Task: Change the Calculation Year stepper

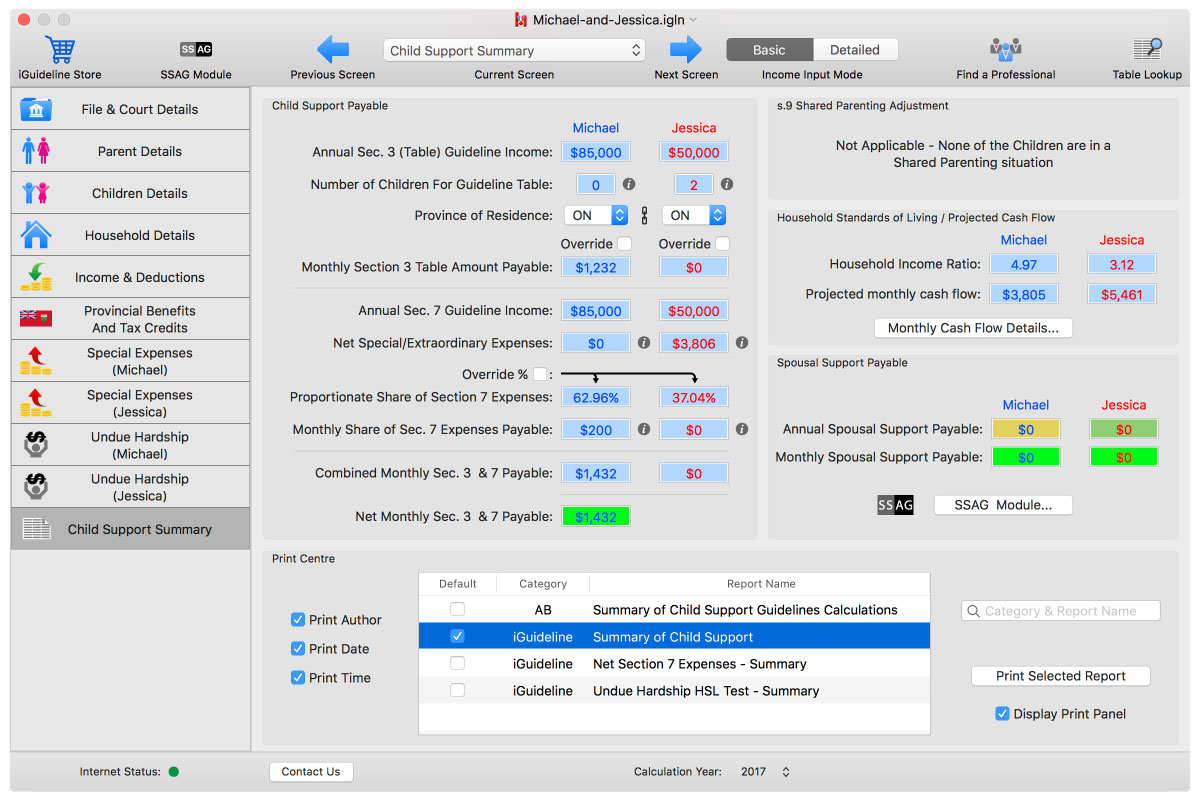Action: point(786,772)
